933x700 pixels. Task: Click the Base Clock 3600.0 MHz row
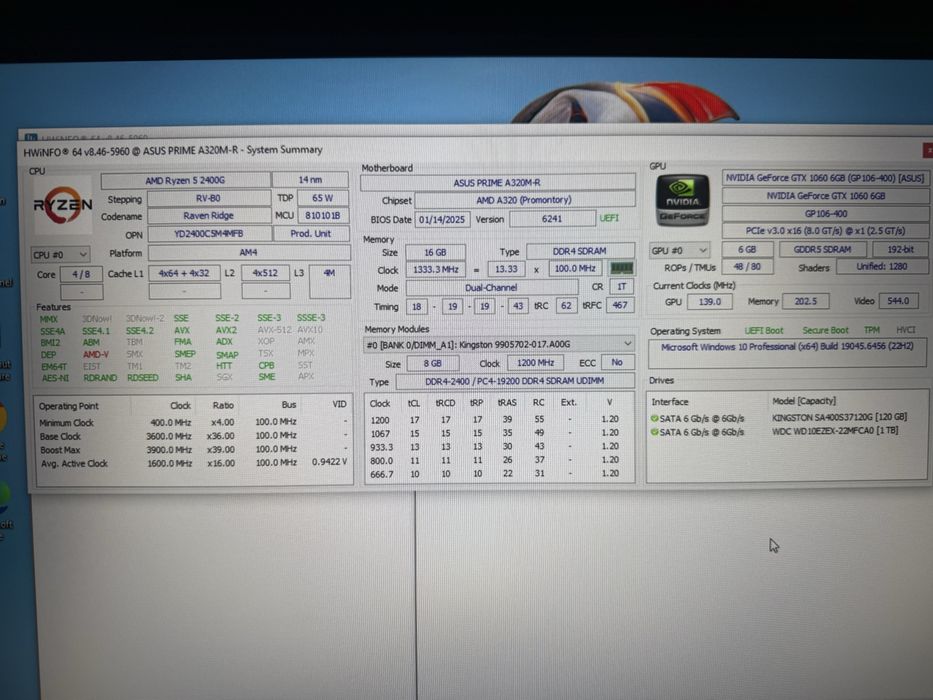[x=193, y=436]
